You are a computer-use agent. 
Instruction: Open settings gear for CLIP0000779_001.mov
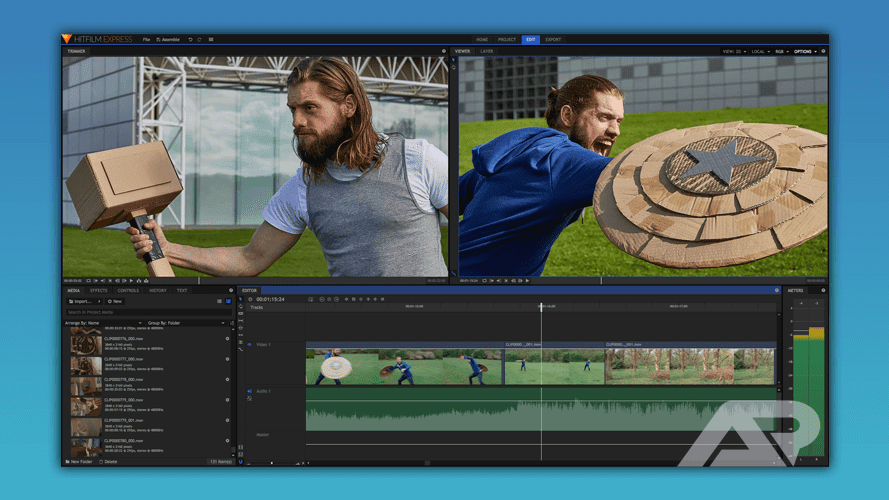click(227, 420)
